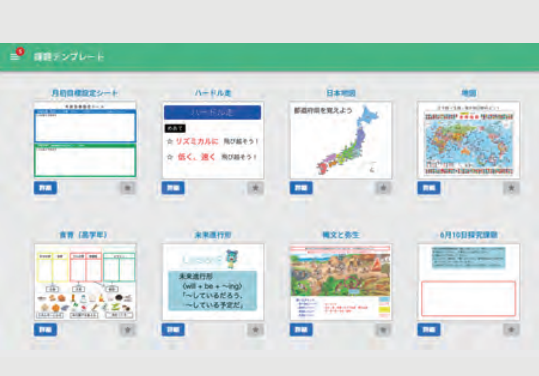Select the Japan map thumbnail

(341, 140)
